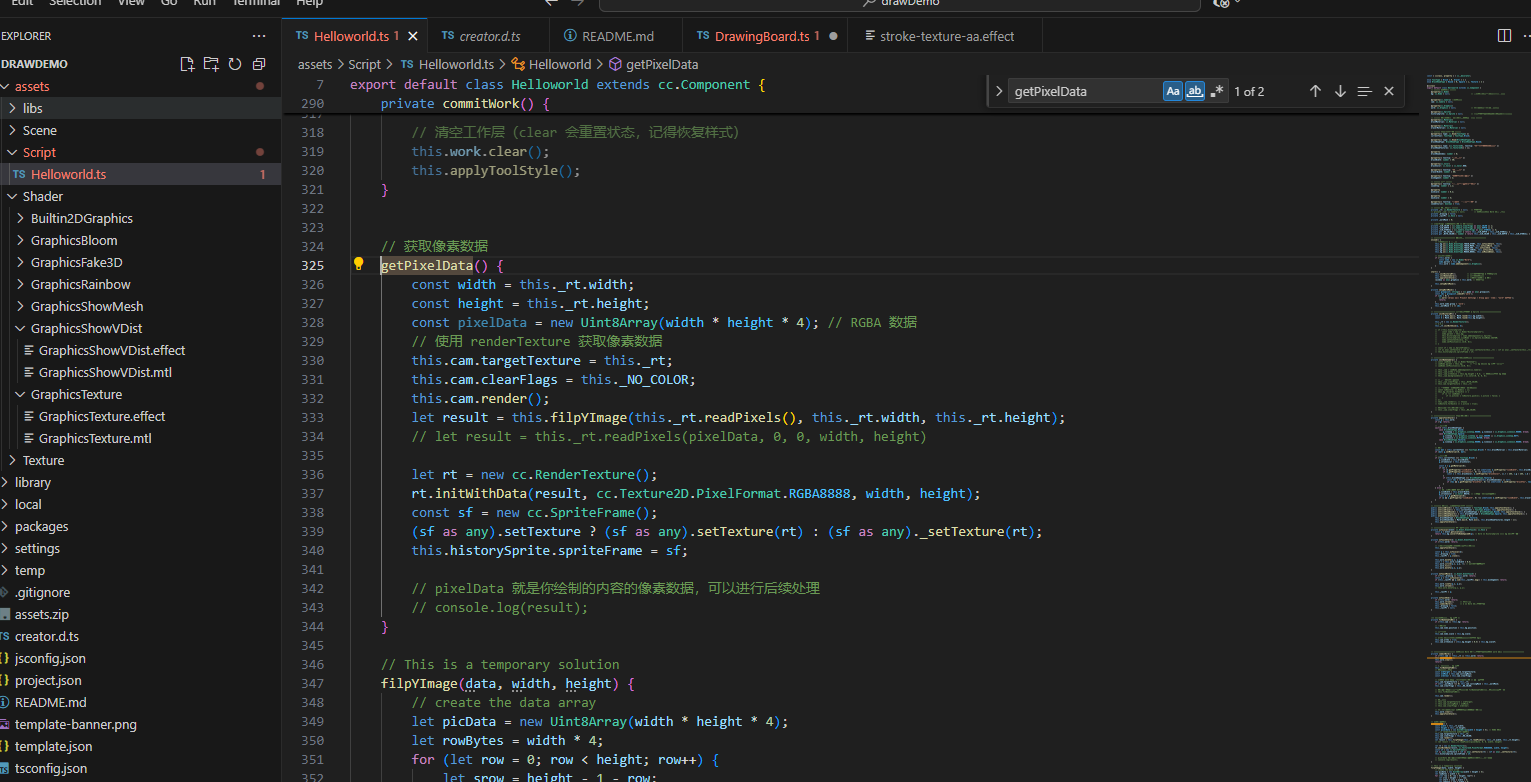Image resolution: width=1531 pixels, height=782 pixels.
Task: Expand the libs folder
Action: coord(12,108)
